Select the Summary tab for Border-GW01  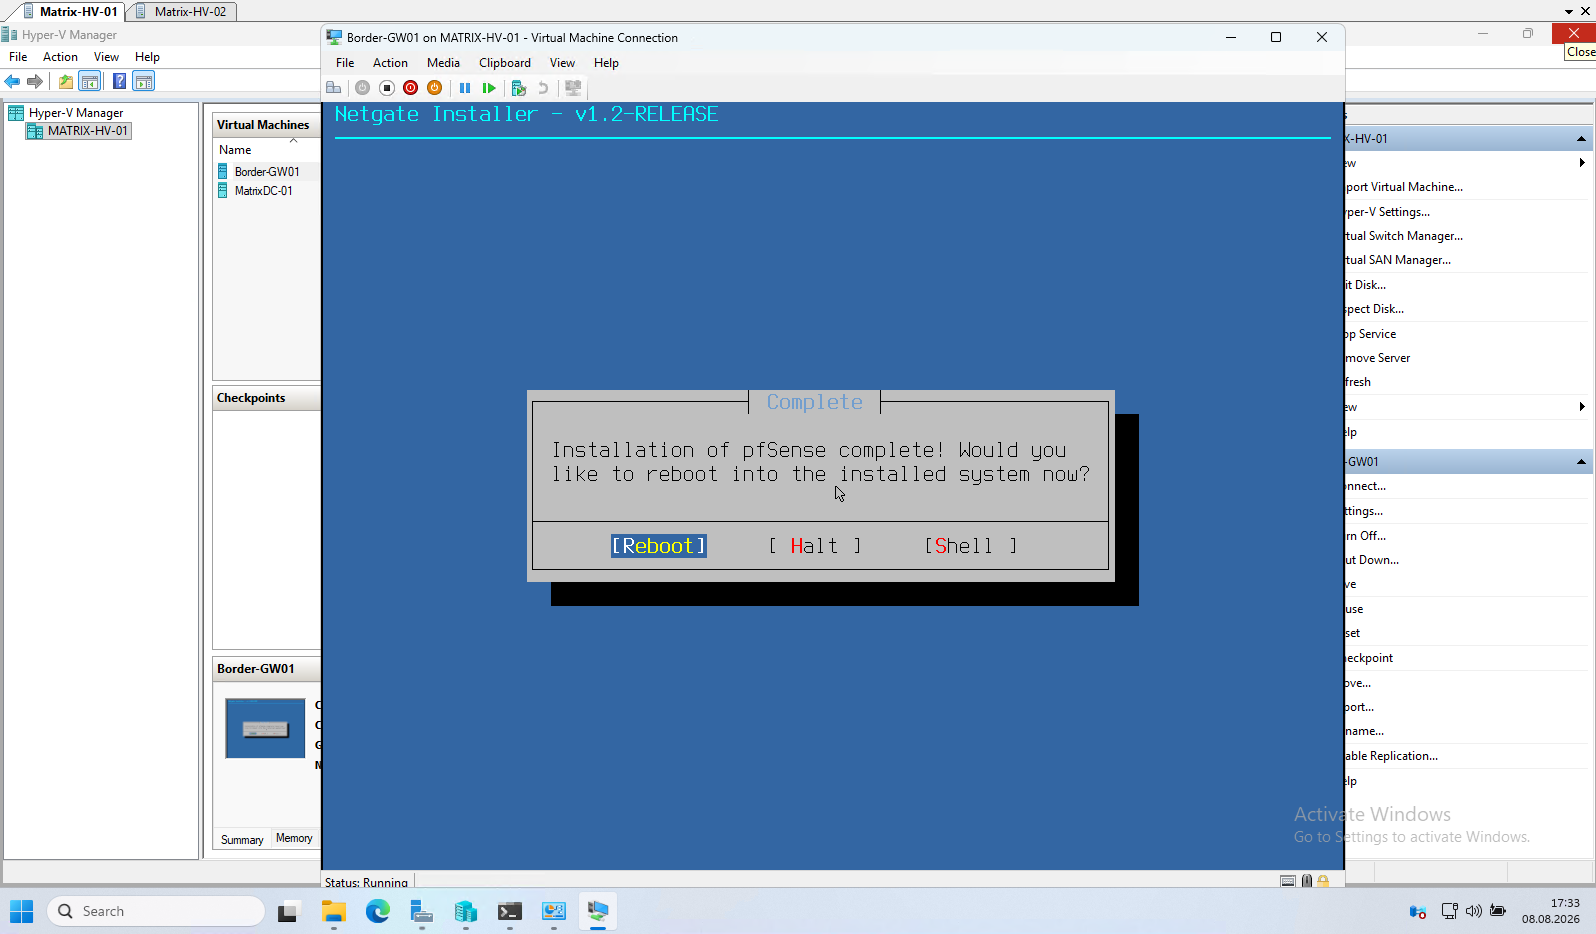(x=242, y=840)
